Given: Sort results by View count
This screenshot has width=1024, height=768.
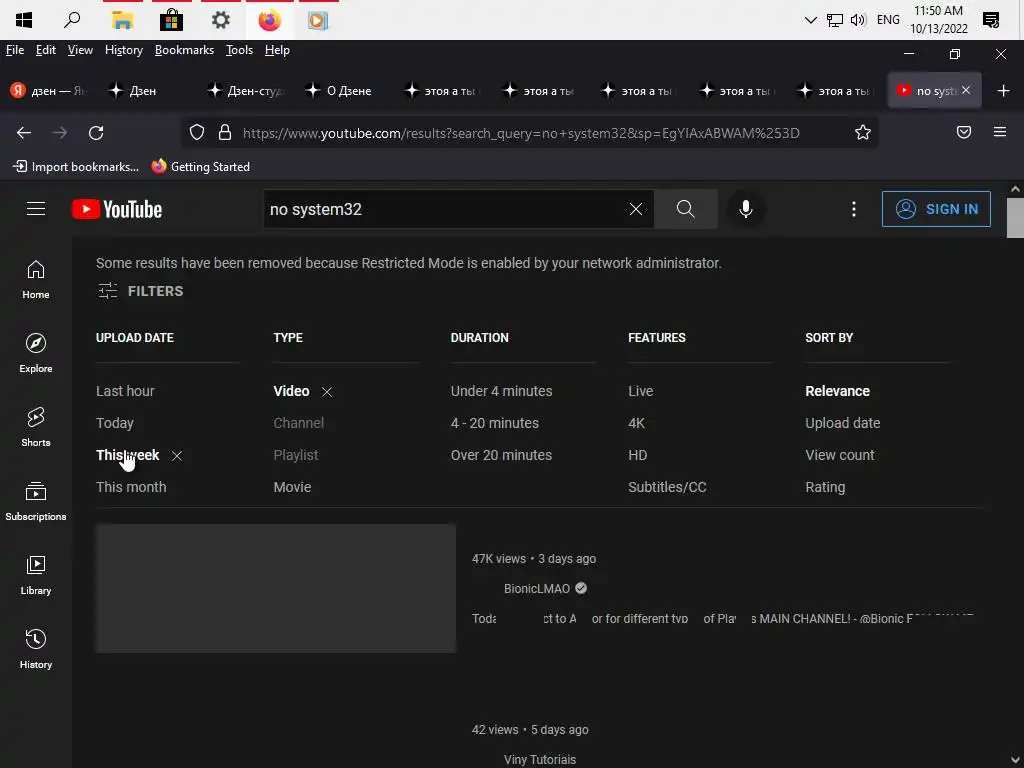Looking at the screenshot, I should (x=840, y=455).
